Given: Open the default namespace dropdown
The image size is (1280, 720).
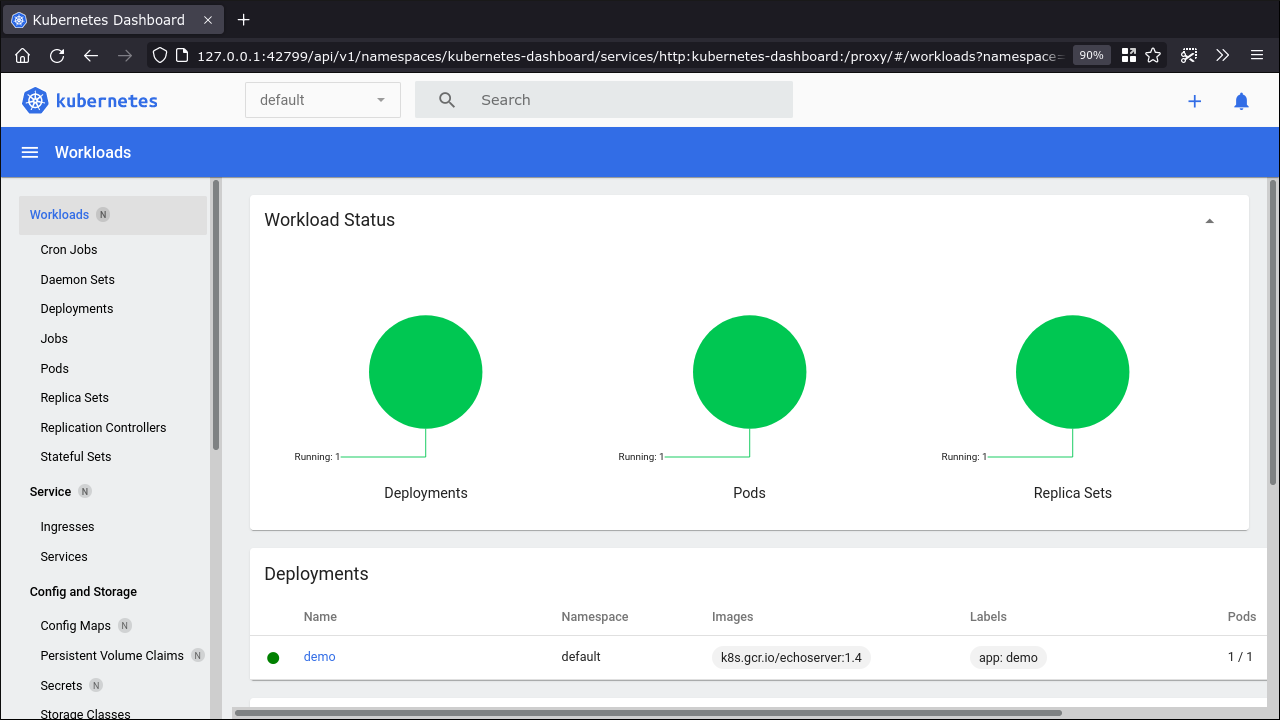Looking at the screenshot, I should [x=322, y=100].
